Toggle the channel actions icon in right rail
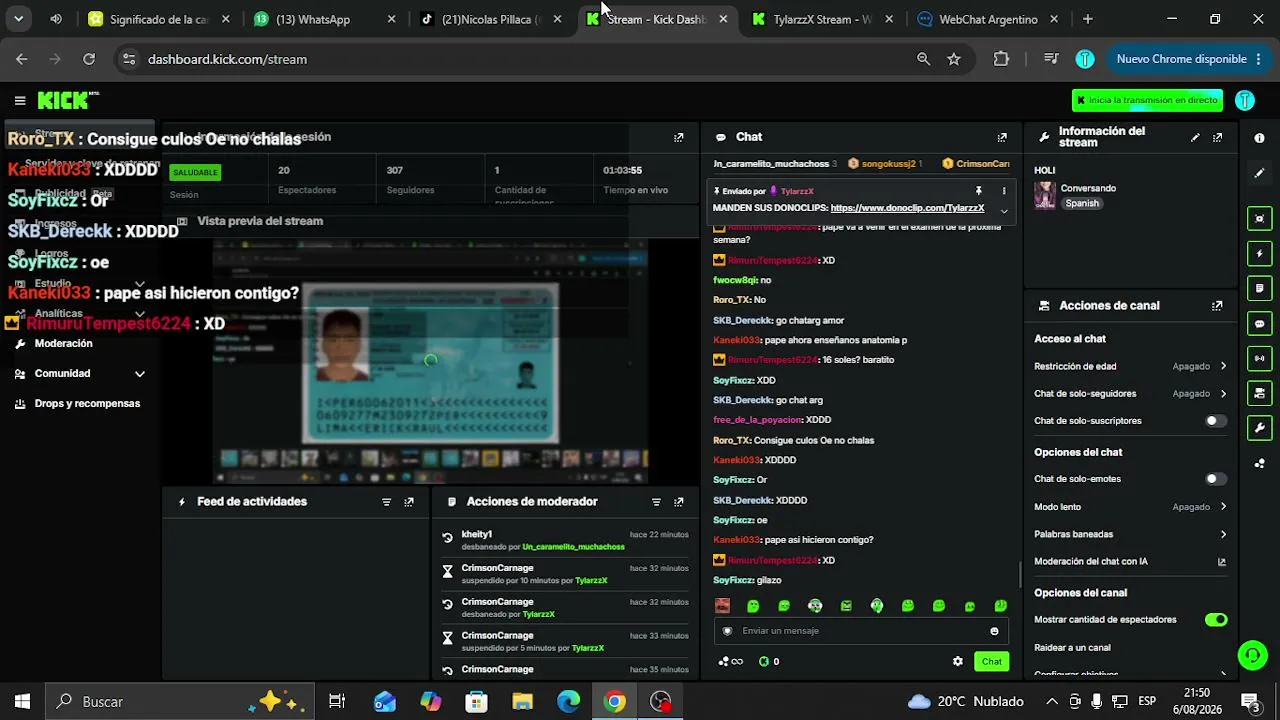This screenshot has height=720, width=1280. pos(1259,393)
